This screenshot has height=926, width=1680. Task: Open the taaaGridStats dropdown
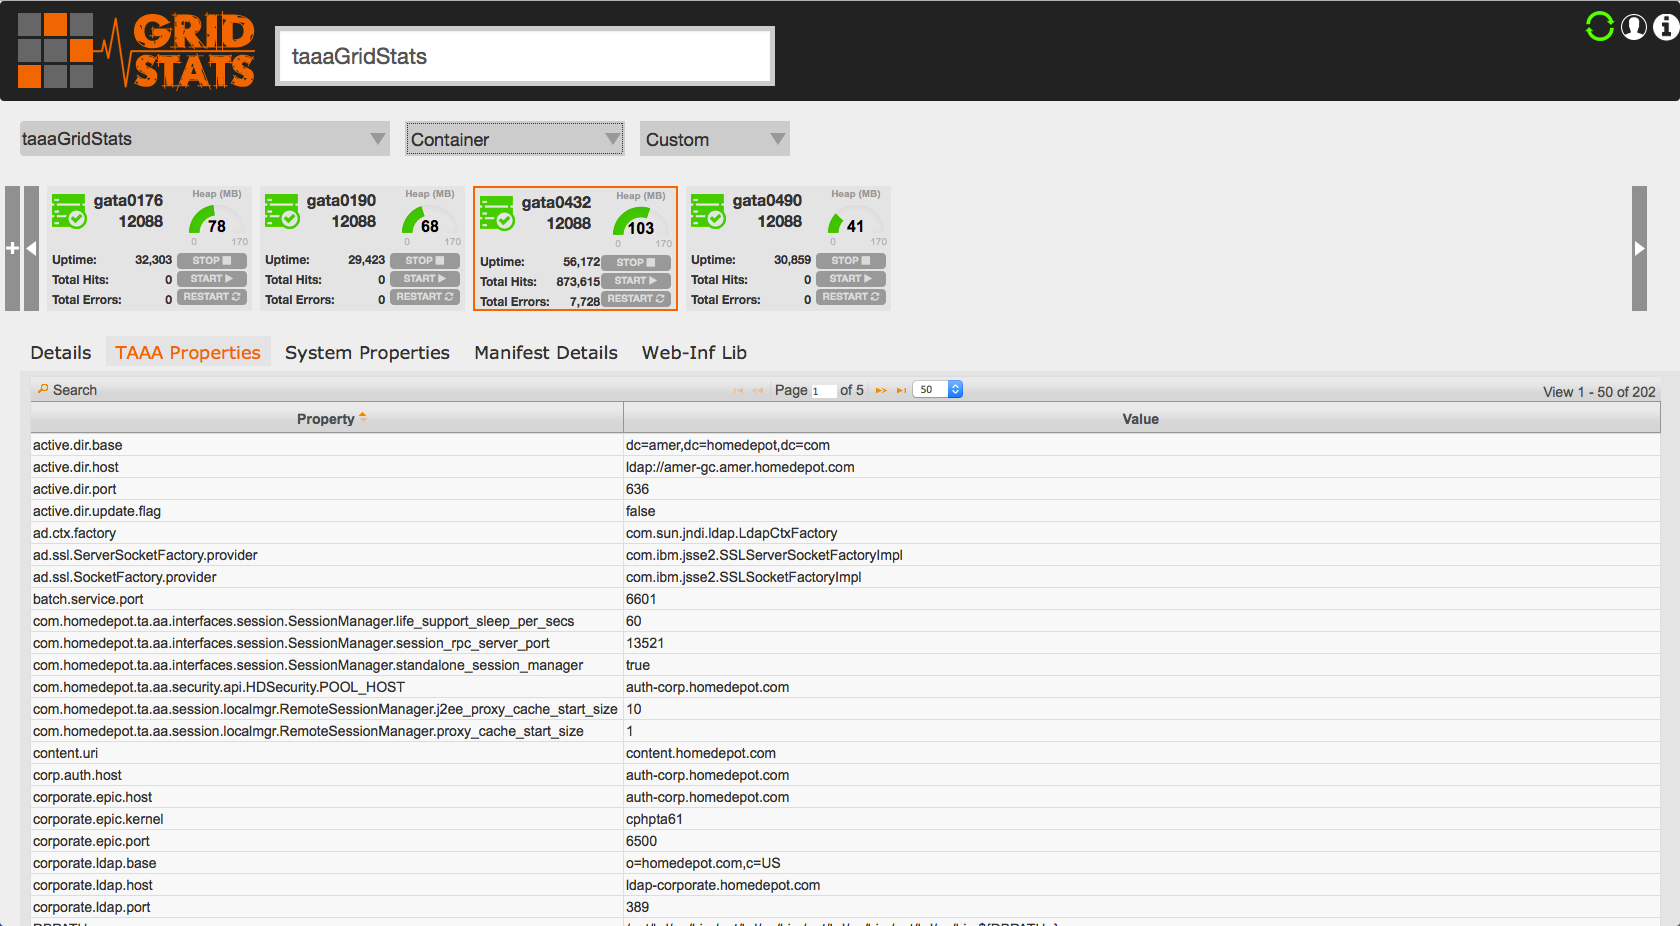point(204,139)
